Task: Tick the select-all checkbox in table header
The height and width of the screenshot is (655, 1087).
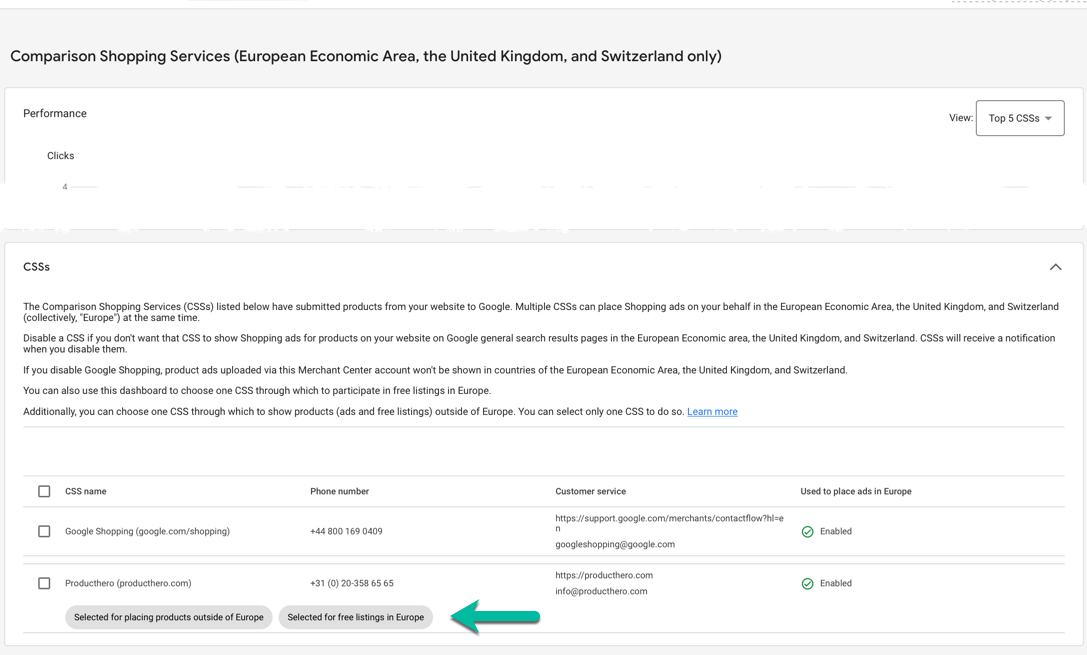Action: [44, 491]
